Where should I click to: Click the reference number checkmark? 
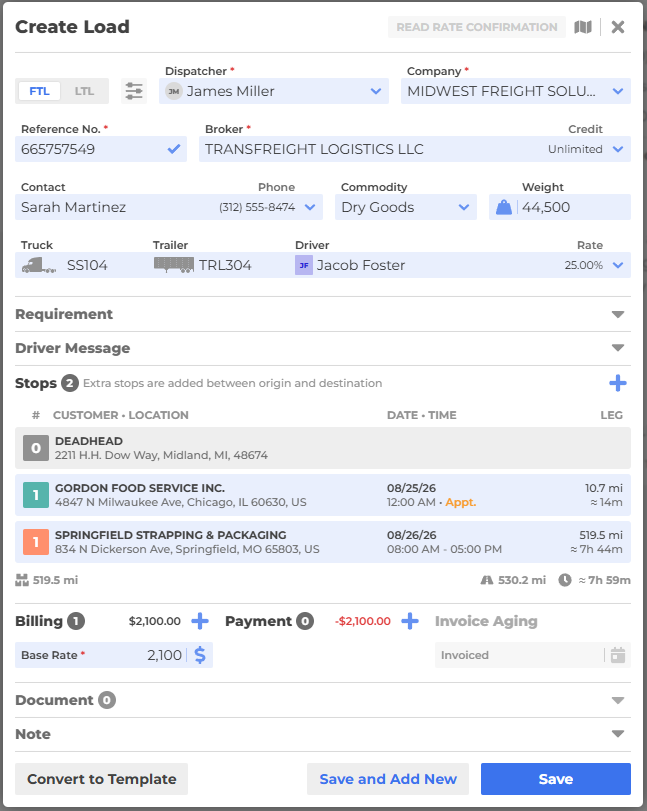174,149
